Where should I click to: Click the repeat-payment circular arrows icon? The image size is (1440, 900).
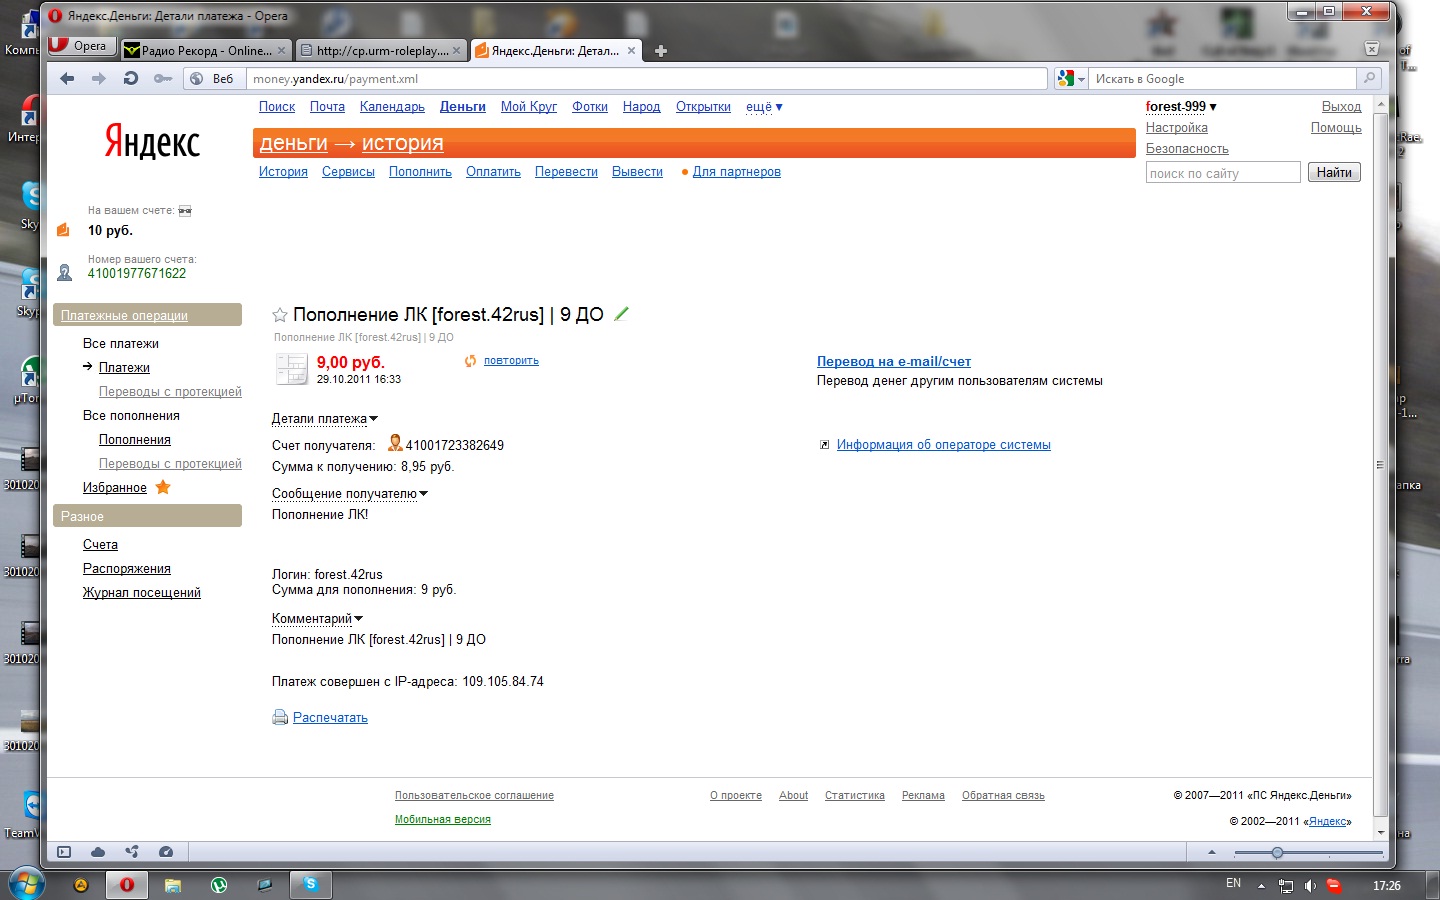[x=471, y=361]
